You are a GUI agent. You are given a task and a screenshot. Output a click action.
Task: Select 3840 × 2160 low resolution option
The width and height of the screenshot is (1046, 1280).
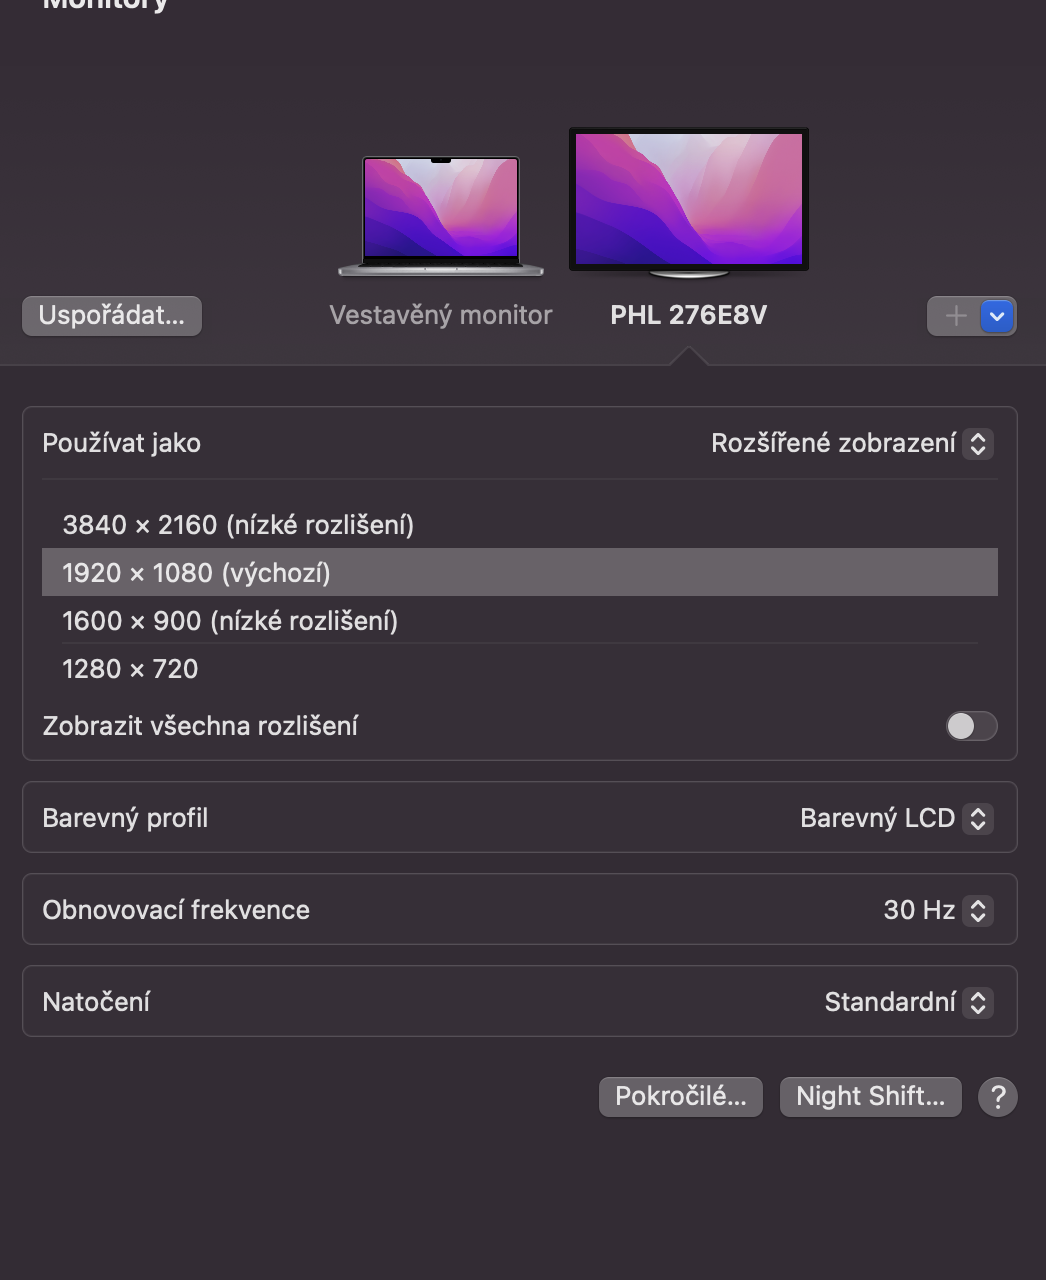tap(238, 525)
